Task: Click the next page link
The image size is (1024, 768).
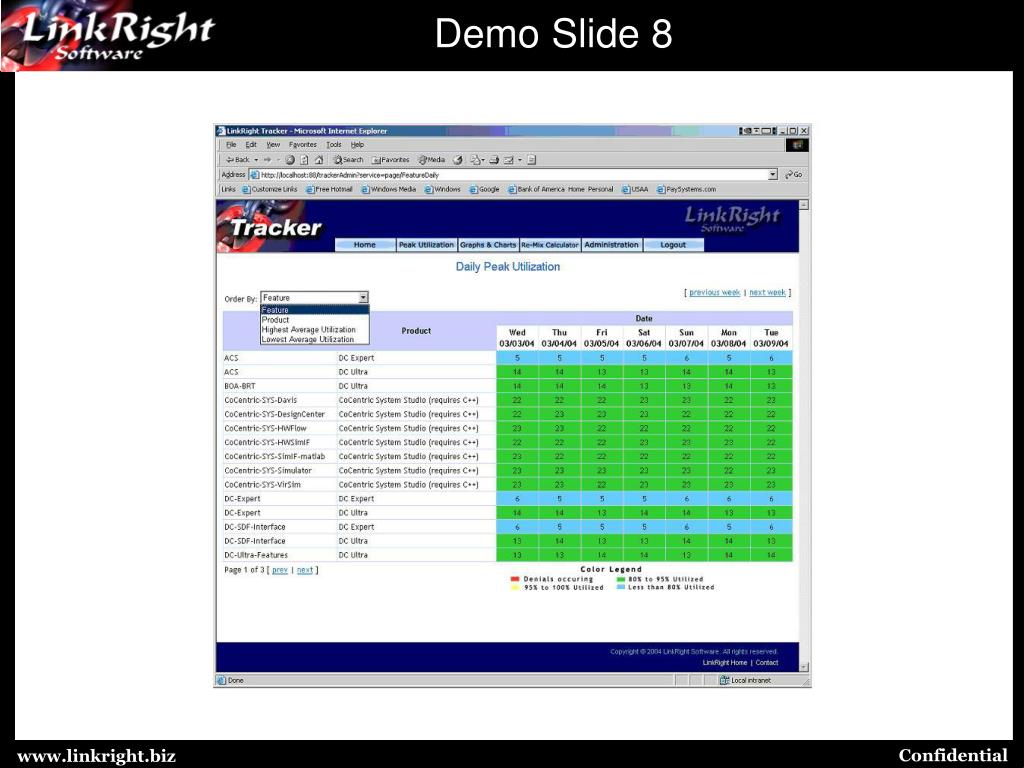Action: tap(305, 570)
